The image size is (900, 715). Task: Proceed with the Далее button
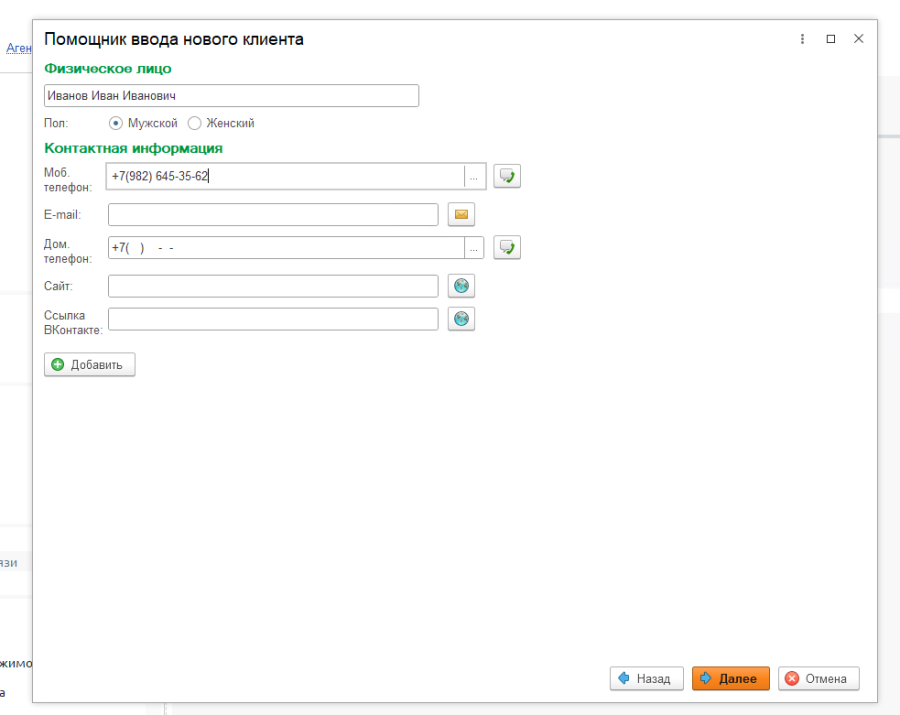pyautogui.click(x=730, y=678)
